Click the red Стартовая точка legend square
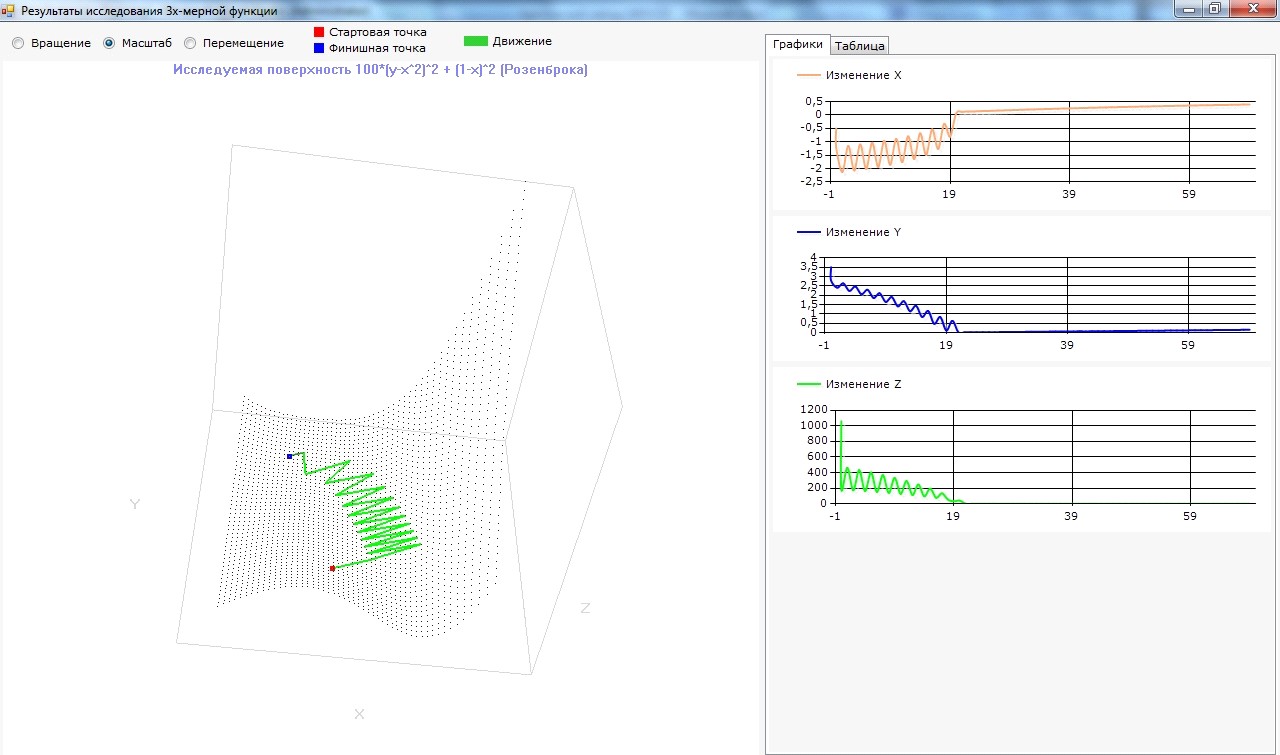Screen dimensions: 1280x755 click(319, 32)
